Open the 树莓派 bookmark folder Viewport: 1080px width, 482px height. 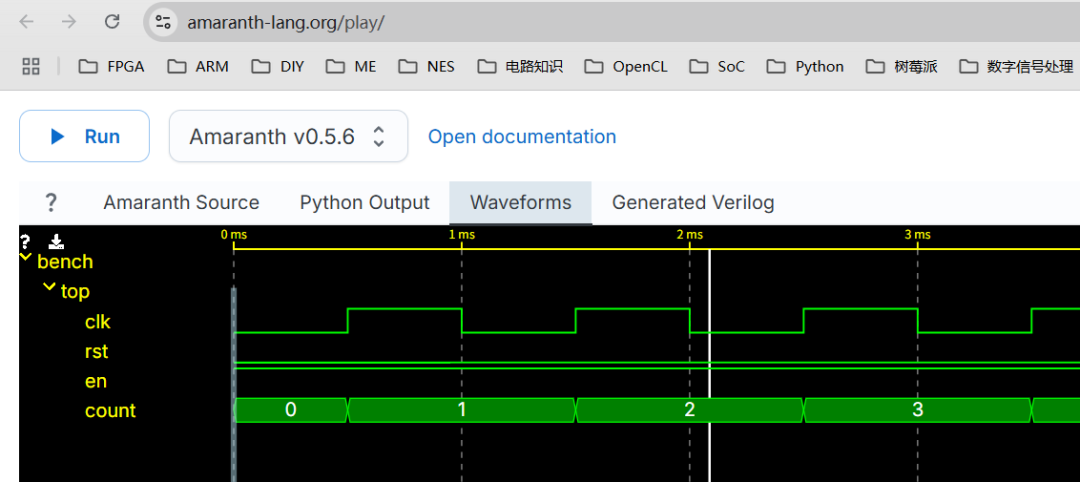click(x=902, y=67)
